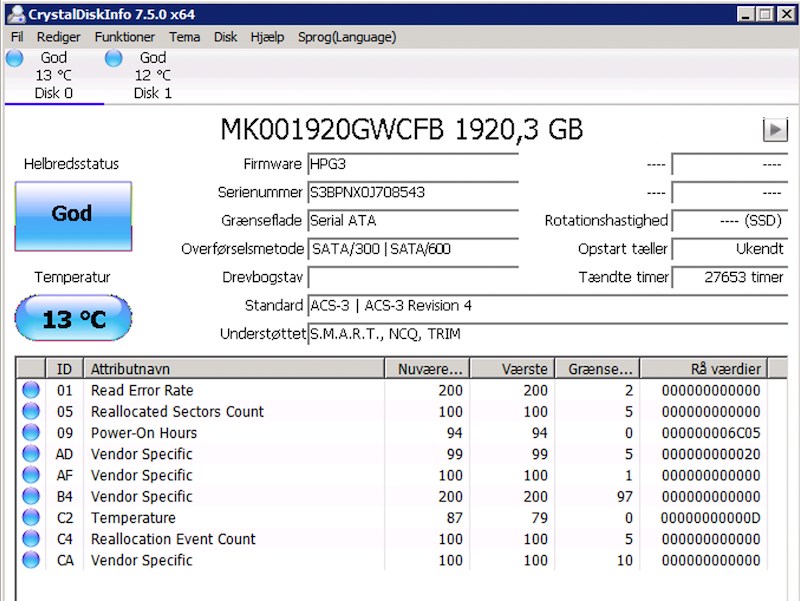Click status orb beside Temperature attribute
Viewport: 800px width, 601px height.
click(x=31, y=517)
